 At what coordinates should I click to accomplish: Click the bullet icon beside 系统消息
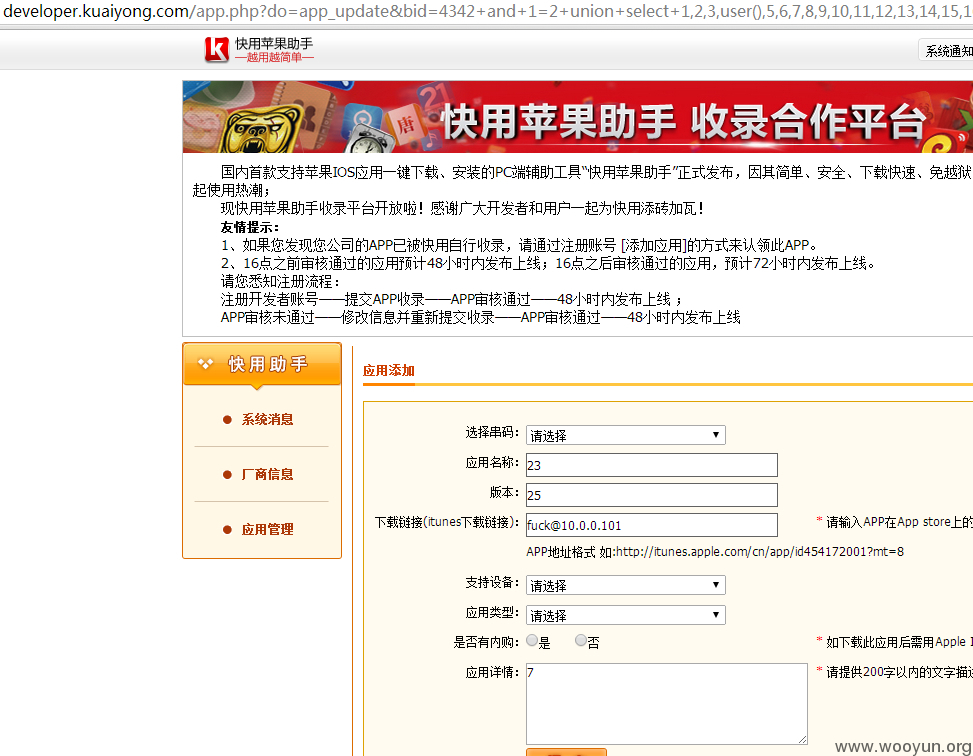[227, 420]
